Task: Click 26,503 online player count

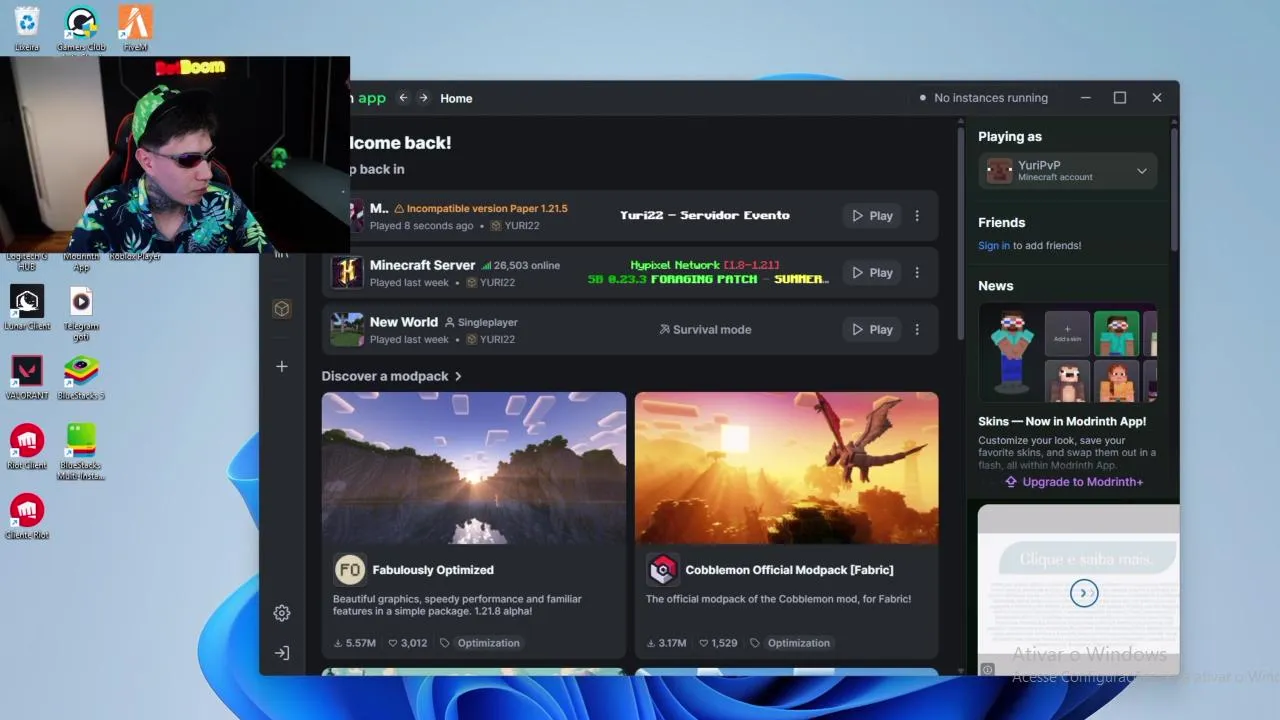Action: pos(520,265)
